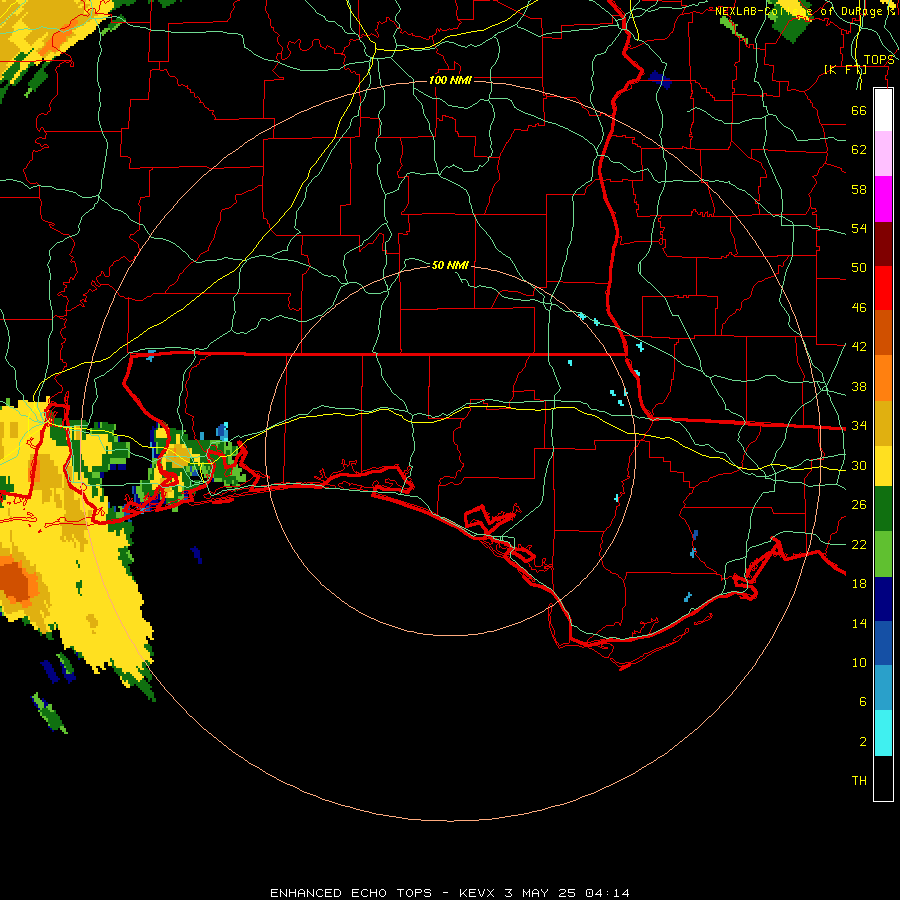Screen dimensions: 900x900
Task: Click the 54 legend value
Action: coord(859,228)
